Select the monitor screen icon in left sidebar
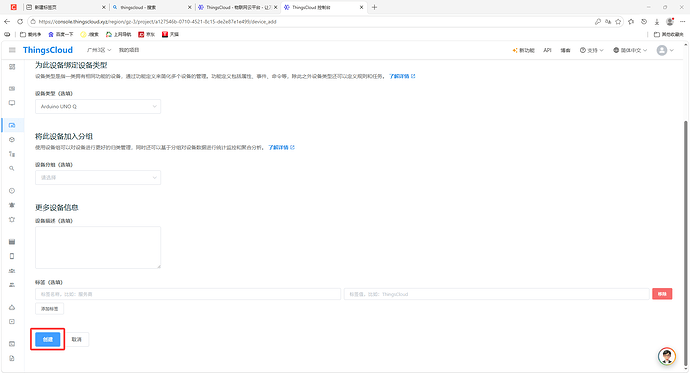Screen dimensions: 690x373 point(12,103)
